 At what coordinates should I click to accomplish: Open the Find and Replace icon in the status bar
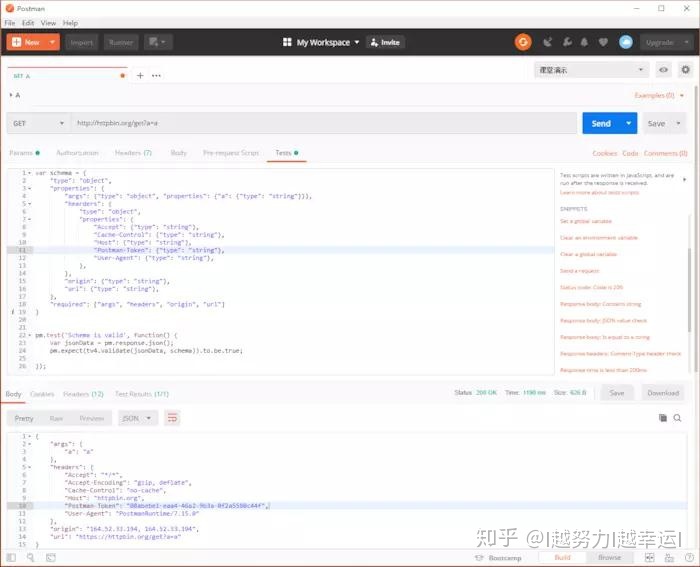click(x=30, y=557)
